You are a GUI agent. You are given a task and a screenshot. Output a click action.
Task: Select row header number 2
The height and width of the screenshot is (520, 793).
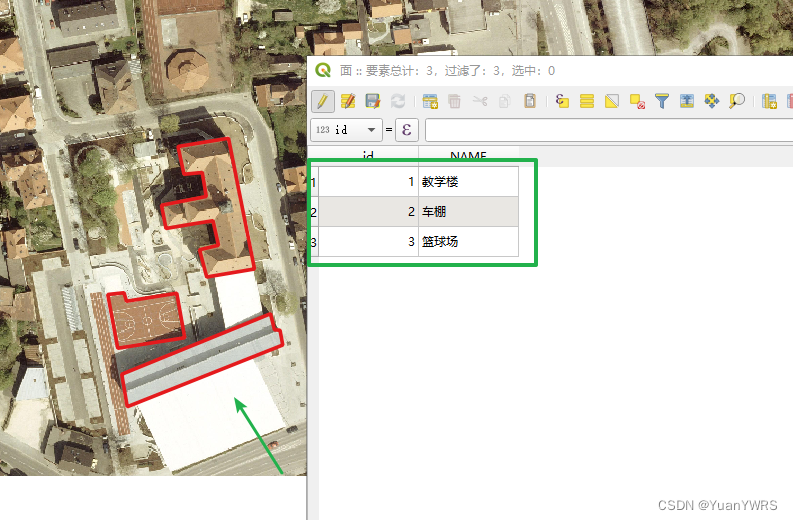[314, 211]
